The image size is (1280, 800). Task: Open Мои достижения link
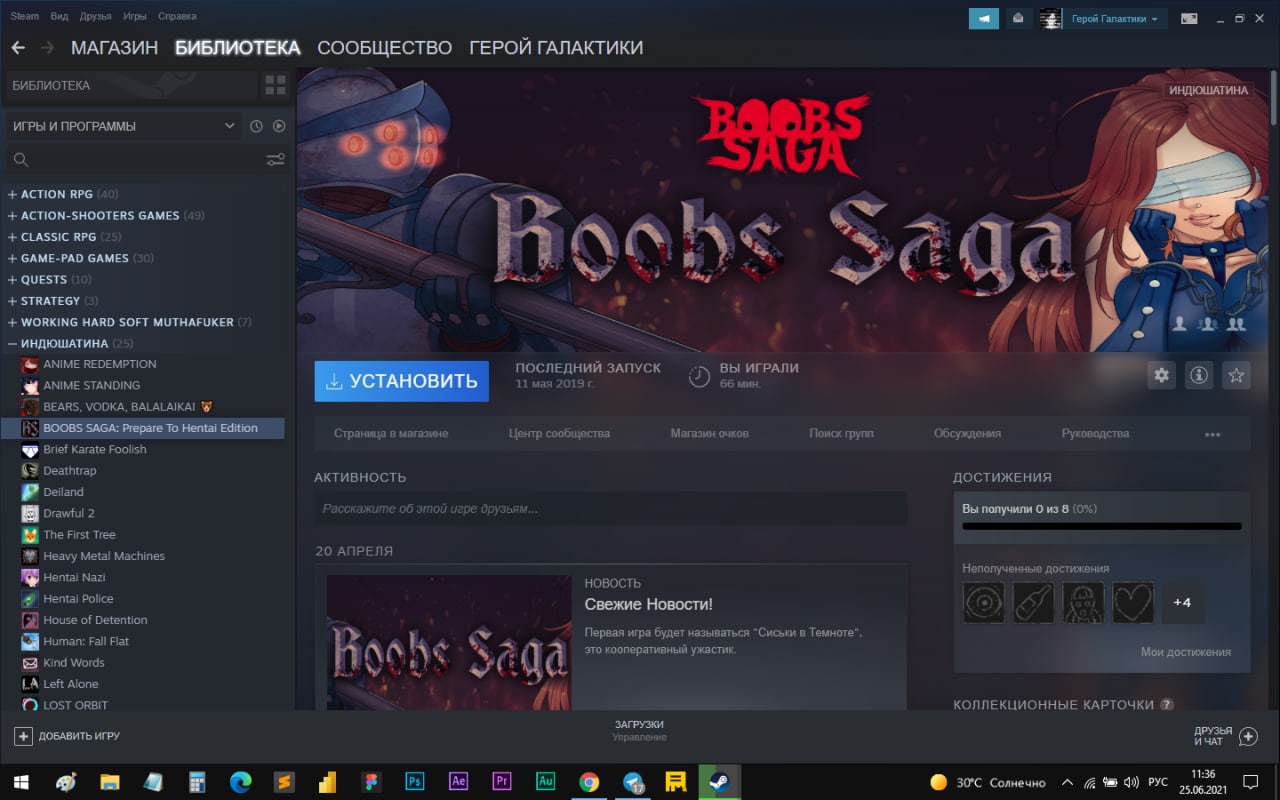pyautogui.click(x=1186, y=652)
